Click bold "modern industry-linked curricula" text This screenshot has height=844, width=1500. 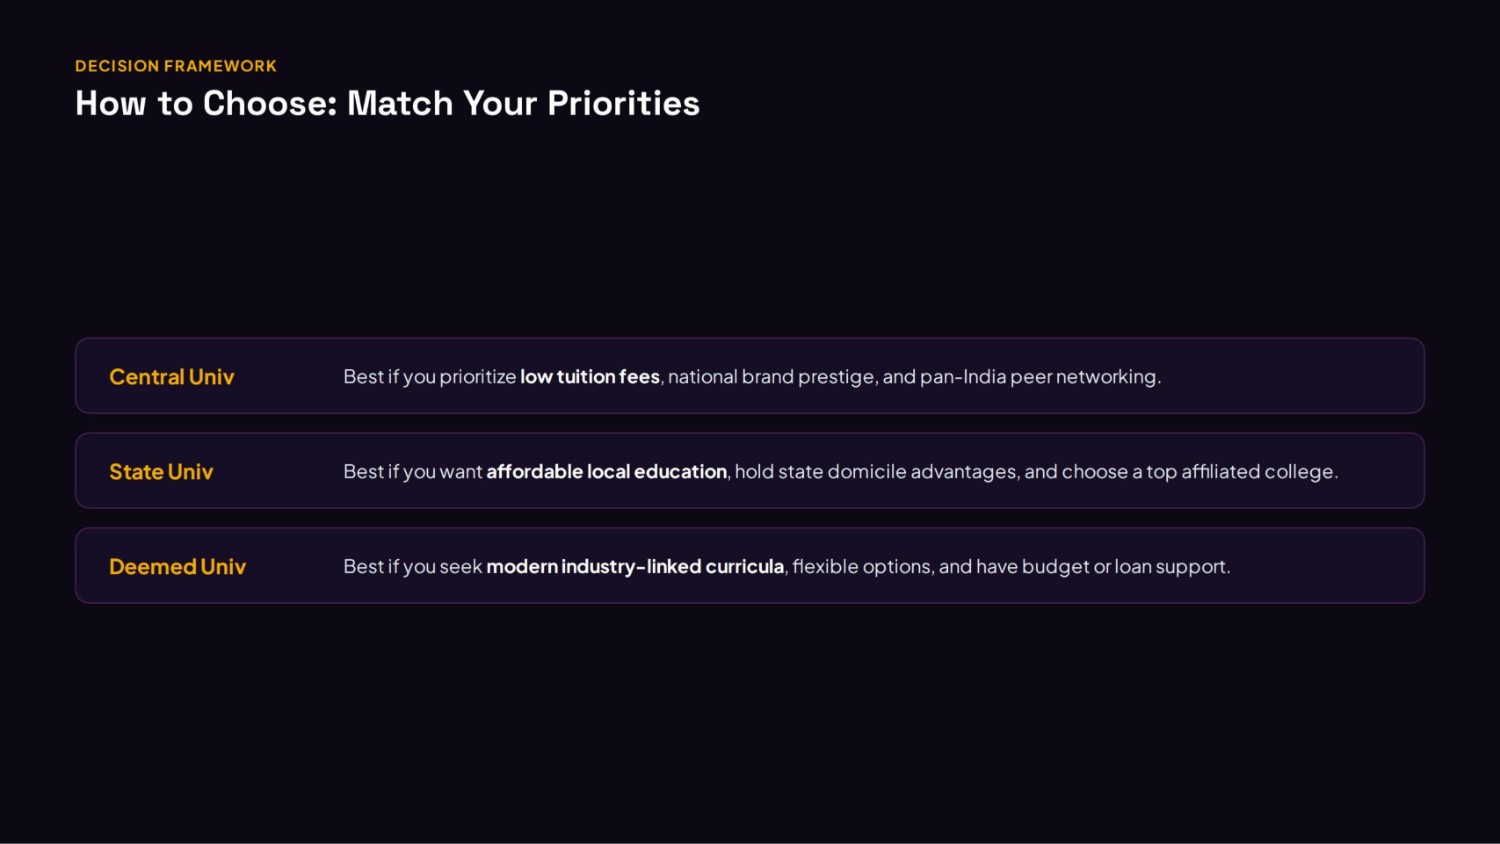click(635, 567)
